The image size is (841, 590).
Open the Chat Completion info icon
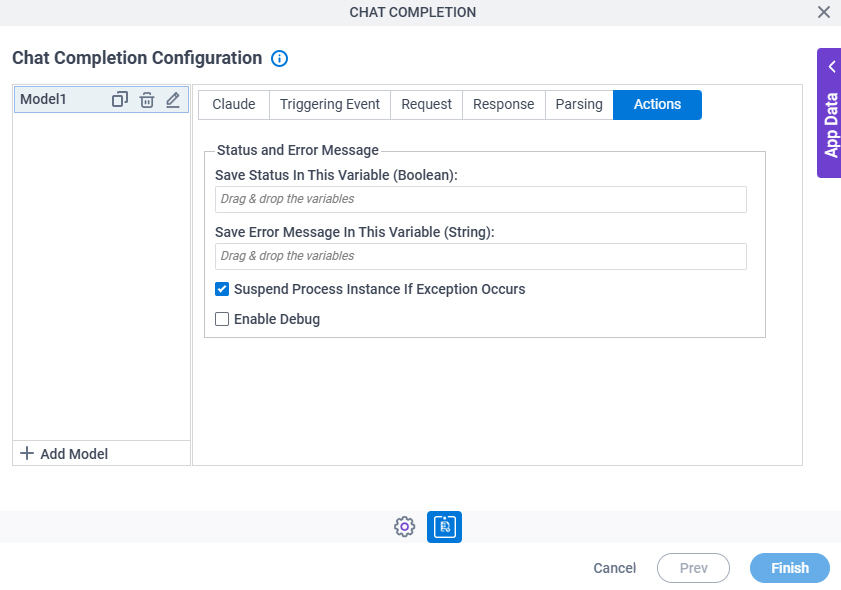click(x=279, y=58)
